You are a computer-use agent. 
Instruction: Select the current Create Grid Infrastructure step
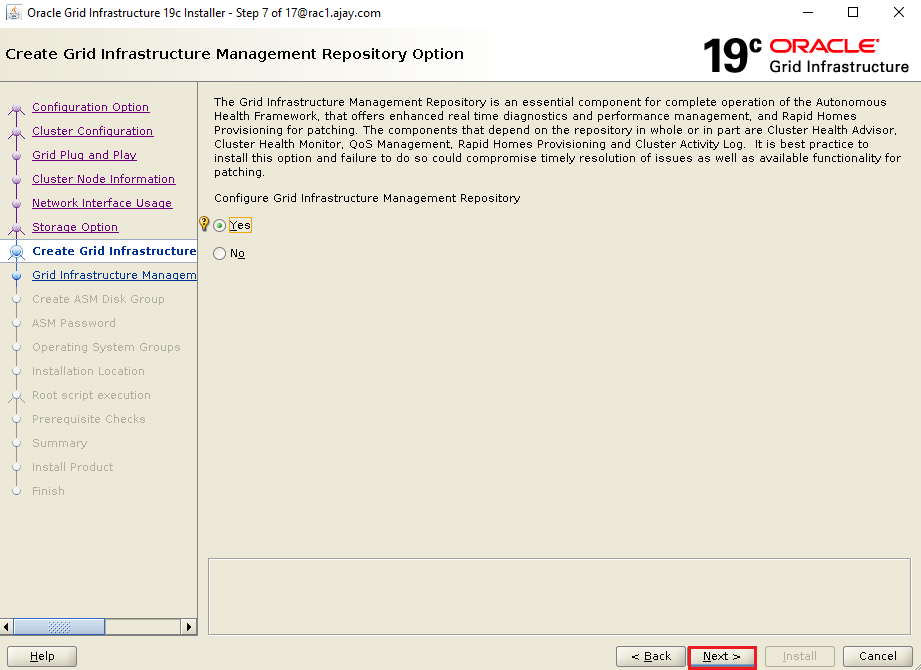[114, 251]
